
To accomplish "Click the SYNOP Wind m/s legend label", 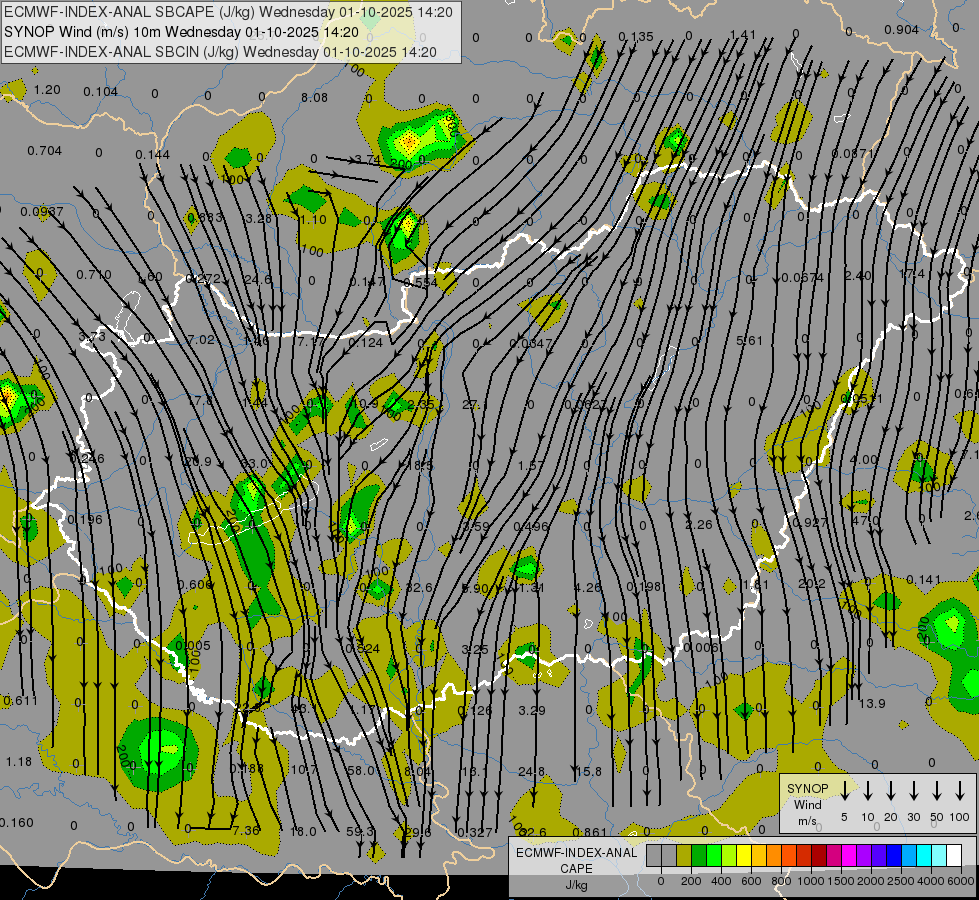I will (x=807, y=804).
